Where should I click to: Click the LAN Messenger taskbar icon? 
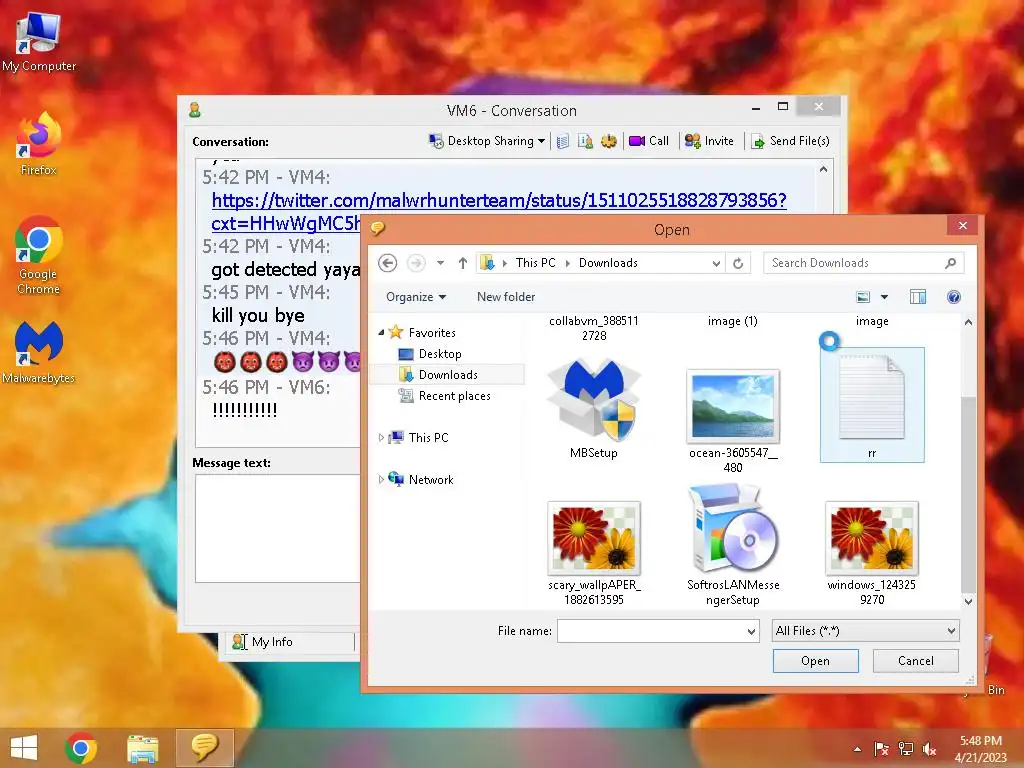tap(204, 748)
